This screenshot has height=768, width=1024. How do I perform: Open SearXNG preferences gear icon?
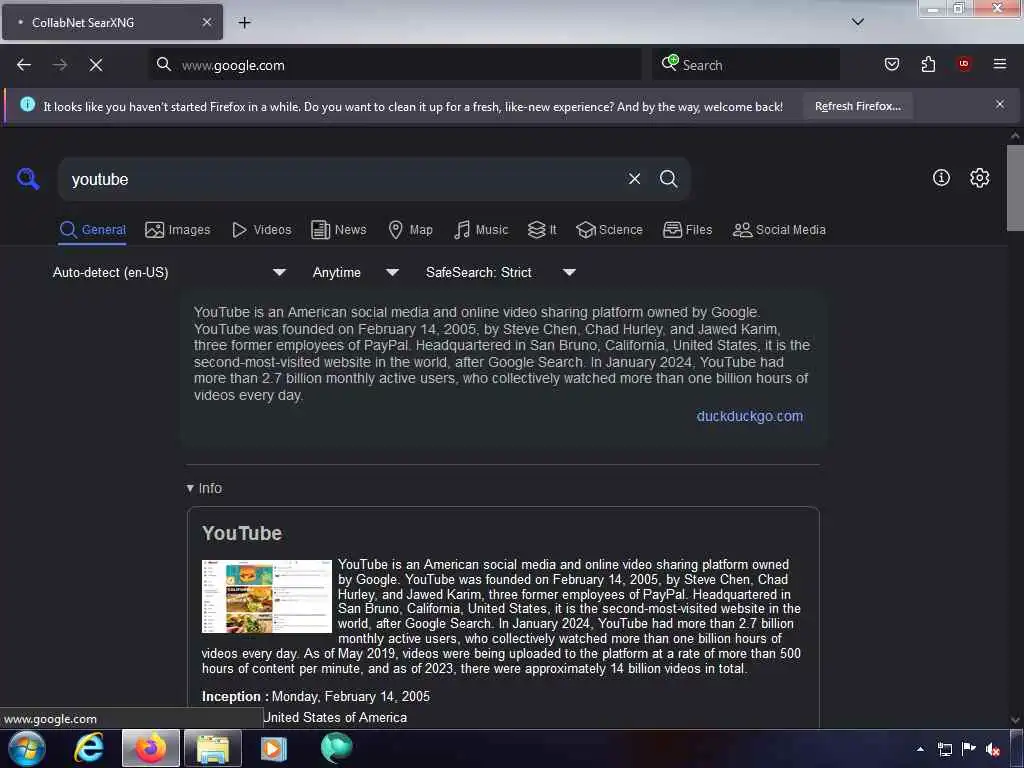(979, 178)
